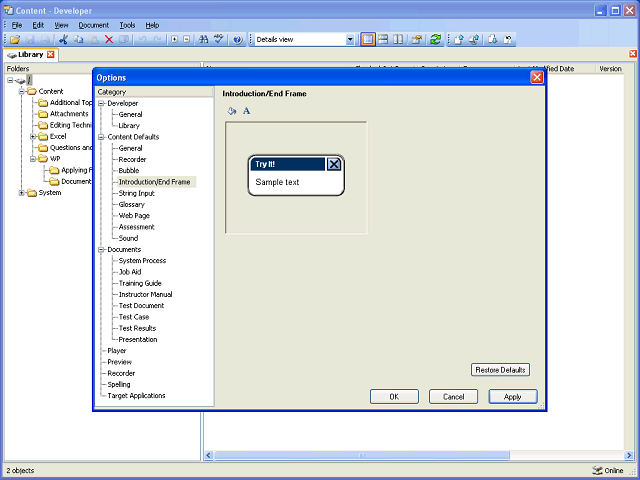The image size is (640, 480).
Task: Select the Glossary category
Action: point(131,204)
